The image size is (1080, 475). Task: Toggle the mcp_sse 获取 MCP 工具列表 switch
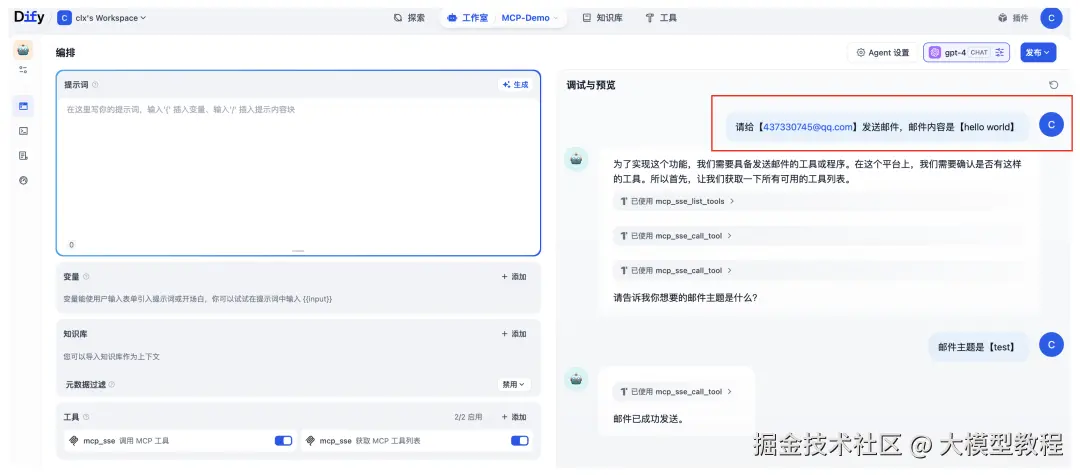(x=519, y=441)
